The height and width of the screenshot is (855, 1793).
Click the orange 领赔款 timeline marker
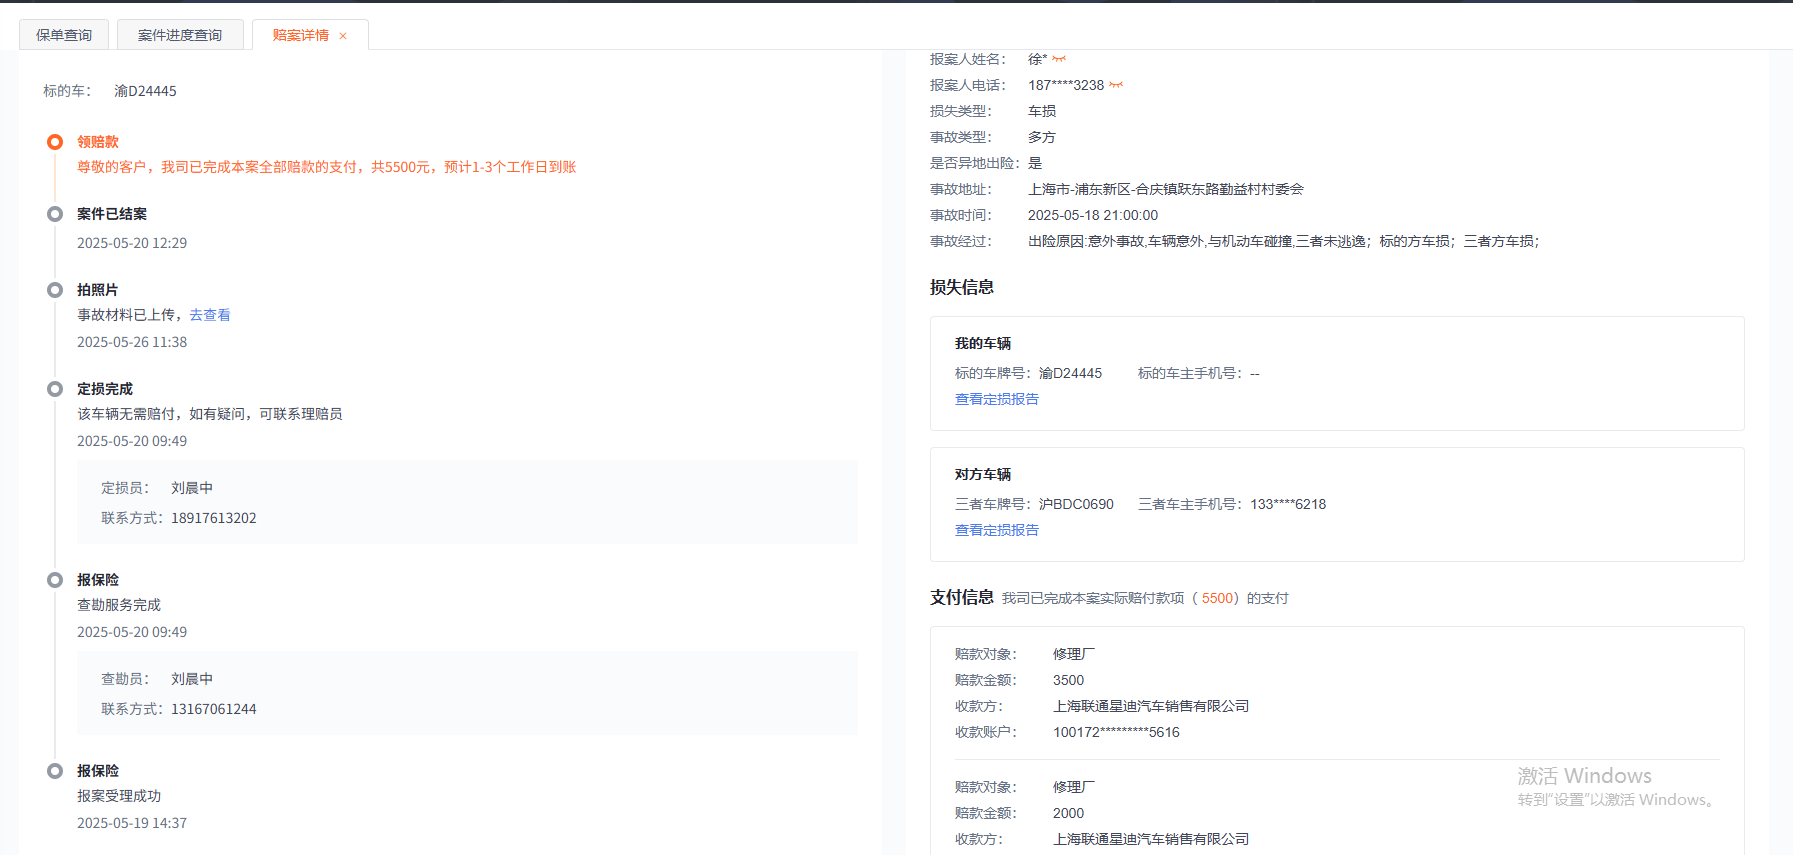pos(55,142)
